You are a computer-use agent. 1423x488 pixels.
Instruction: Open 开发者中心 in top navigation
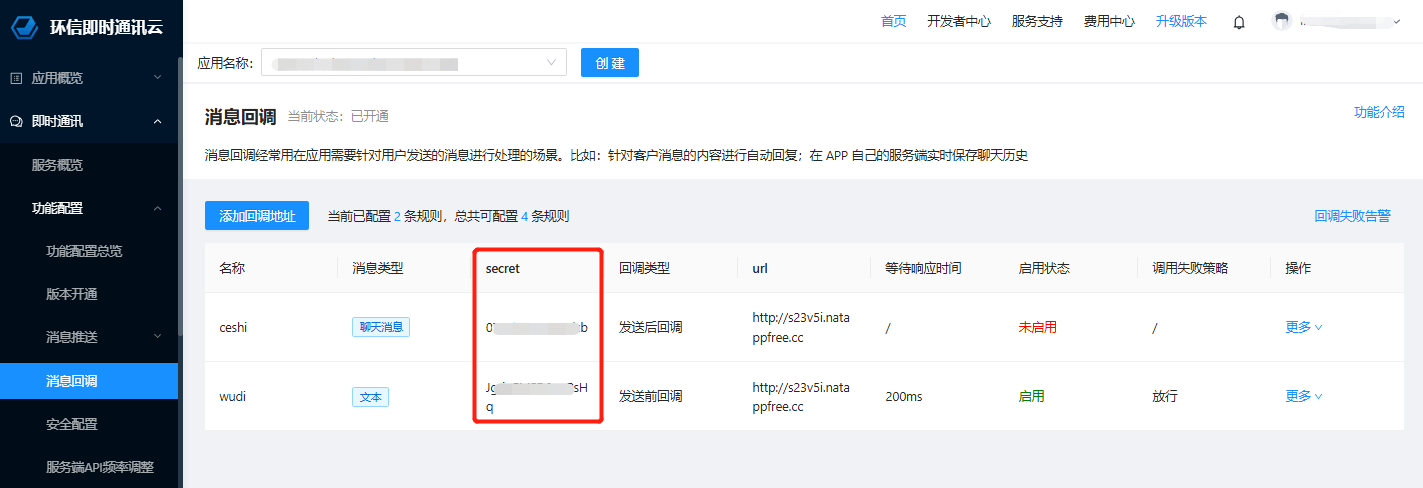958,21
